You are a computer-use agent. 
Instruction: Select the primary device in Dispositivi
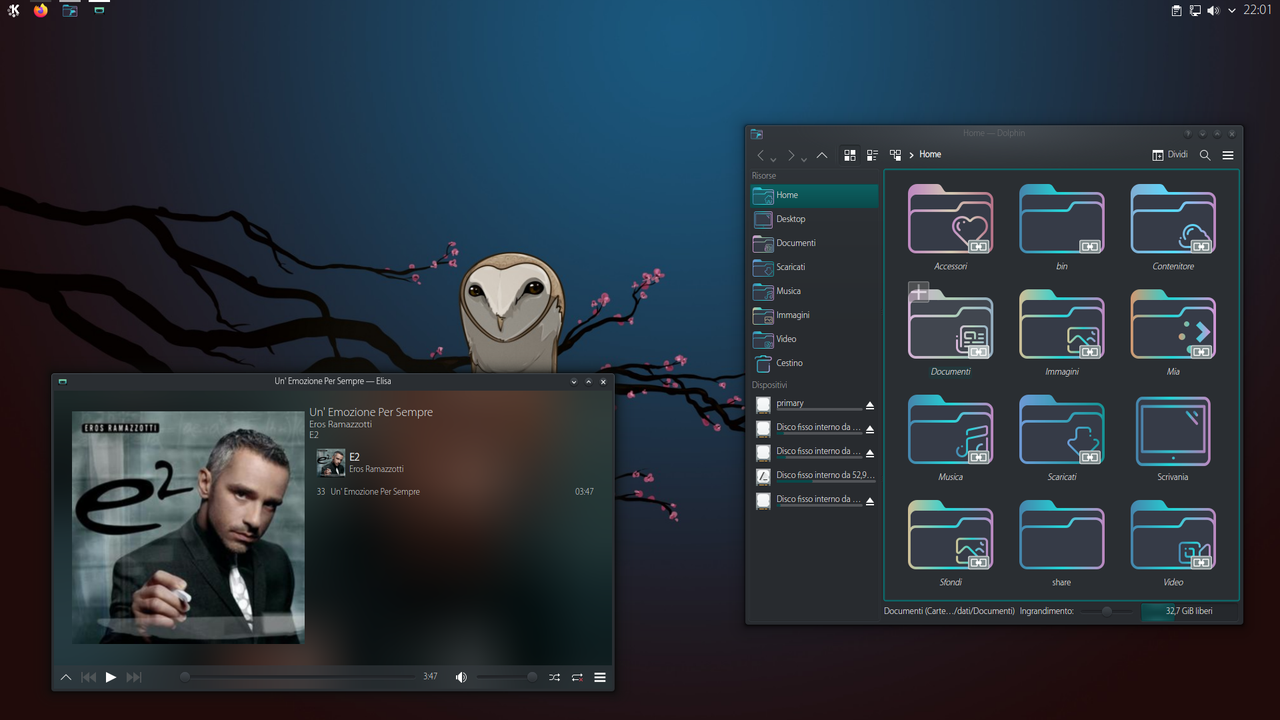coord(814,404)
